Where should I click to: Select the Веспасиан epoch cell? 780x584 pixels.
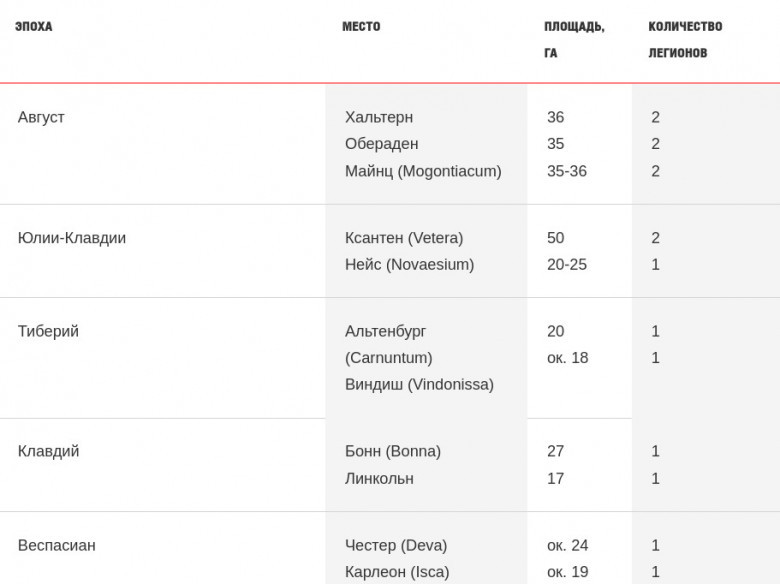tap(57, 545)
